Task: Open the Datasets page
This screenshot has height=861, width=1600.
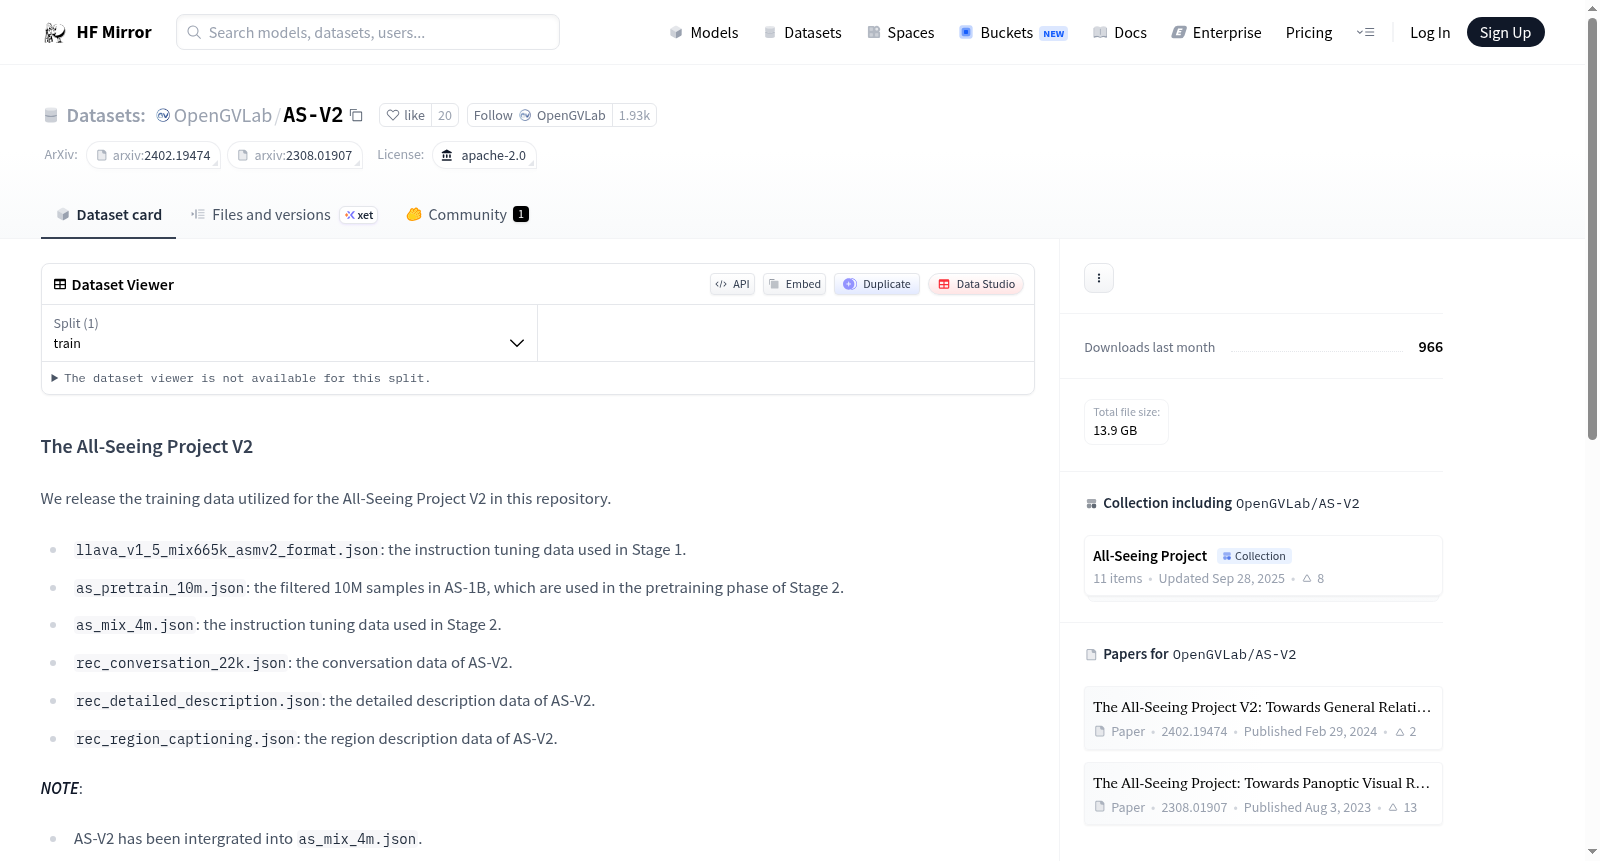Action: (803, 33)
